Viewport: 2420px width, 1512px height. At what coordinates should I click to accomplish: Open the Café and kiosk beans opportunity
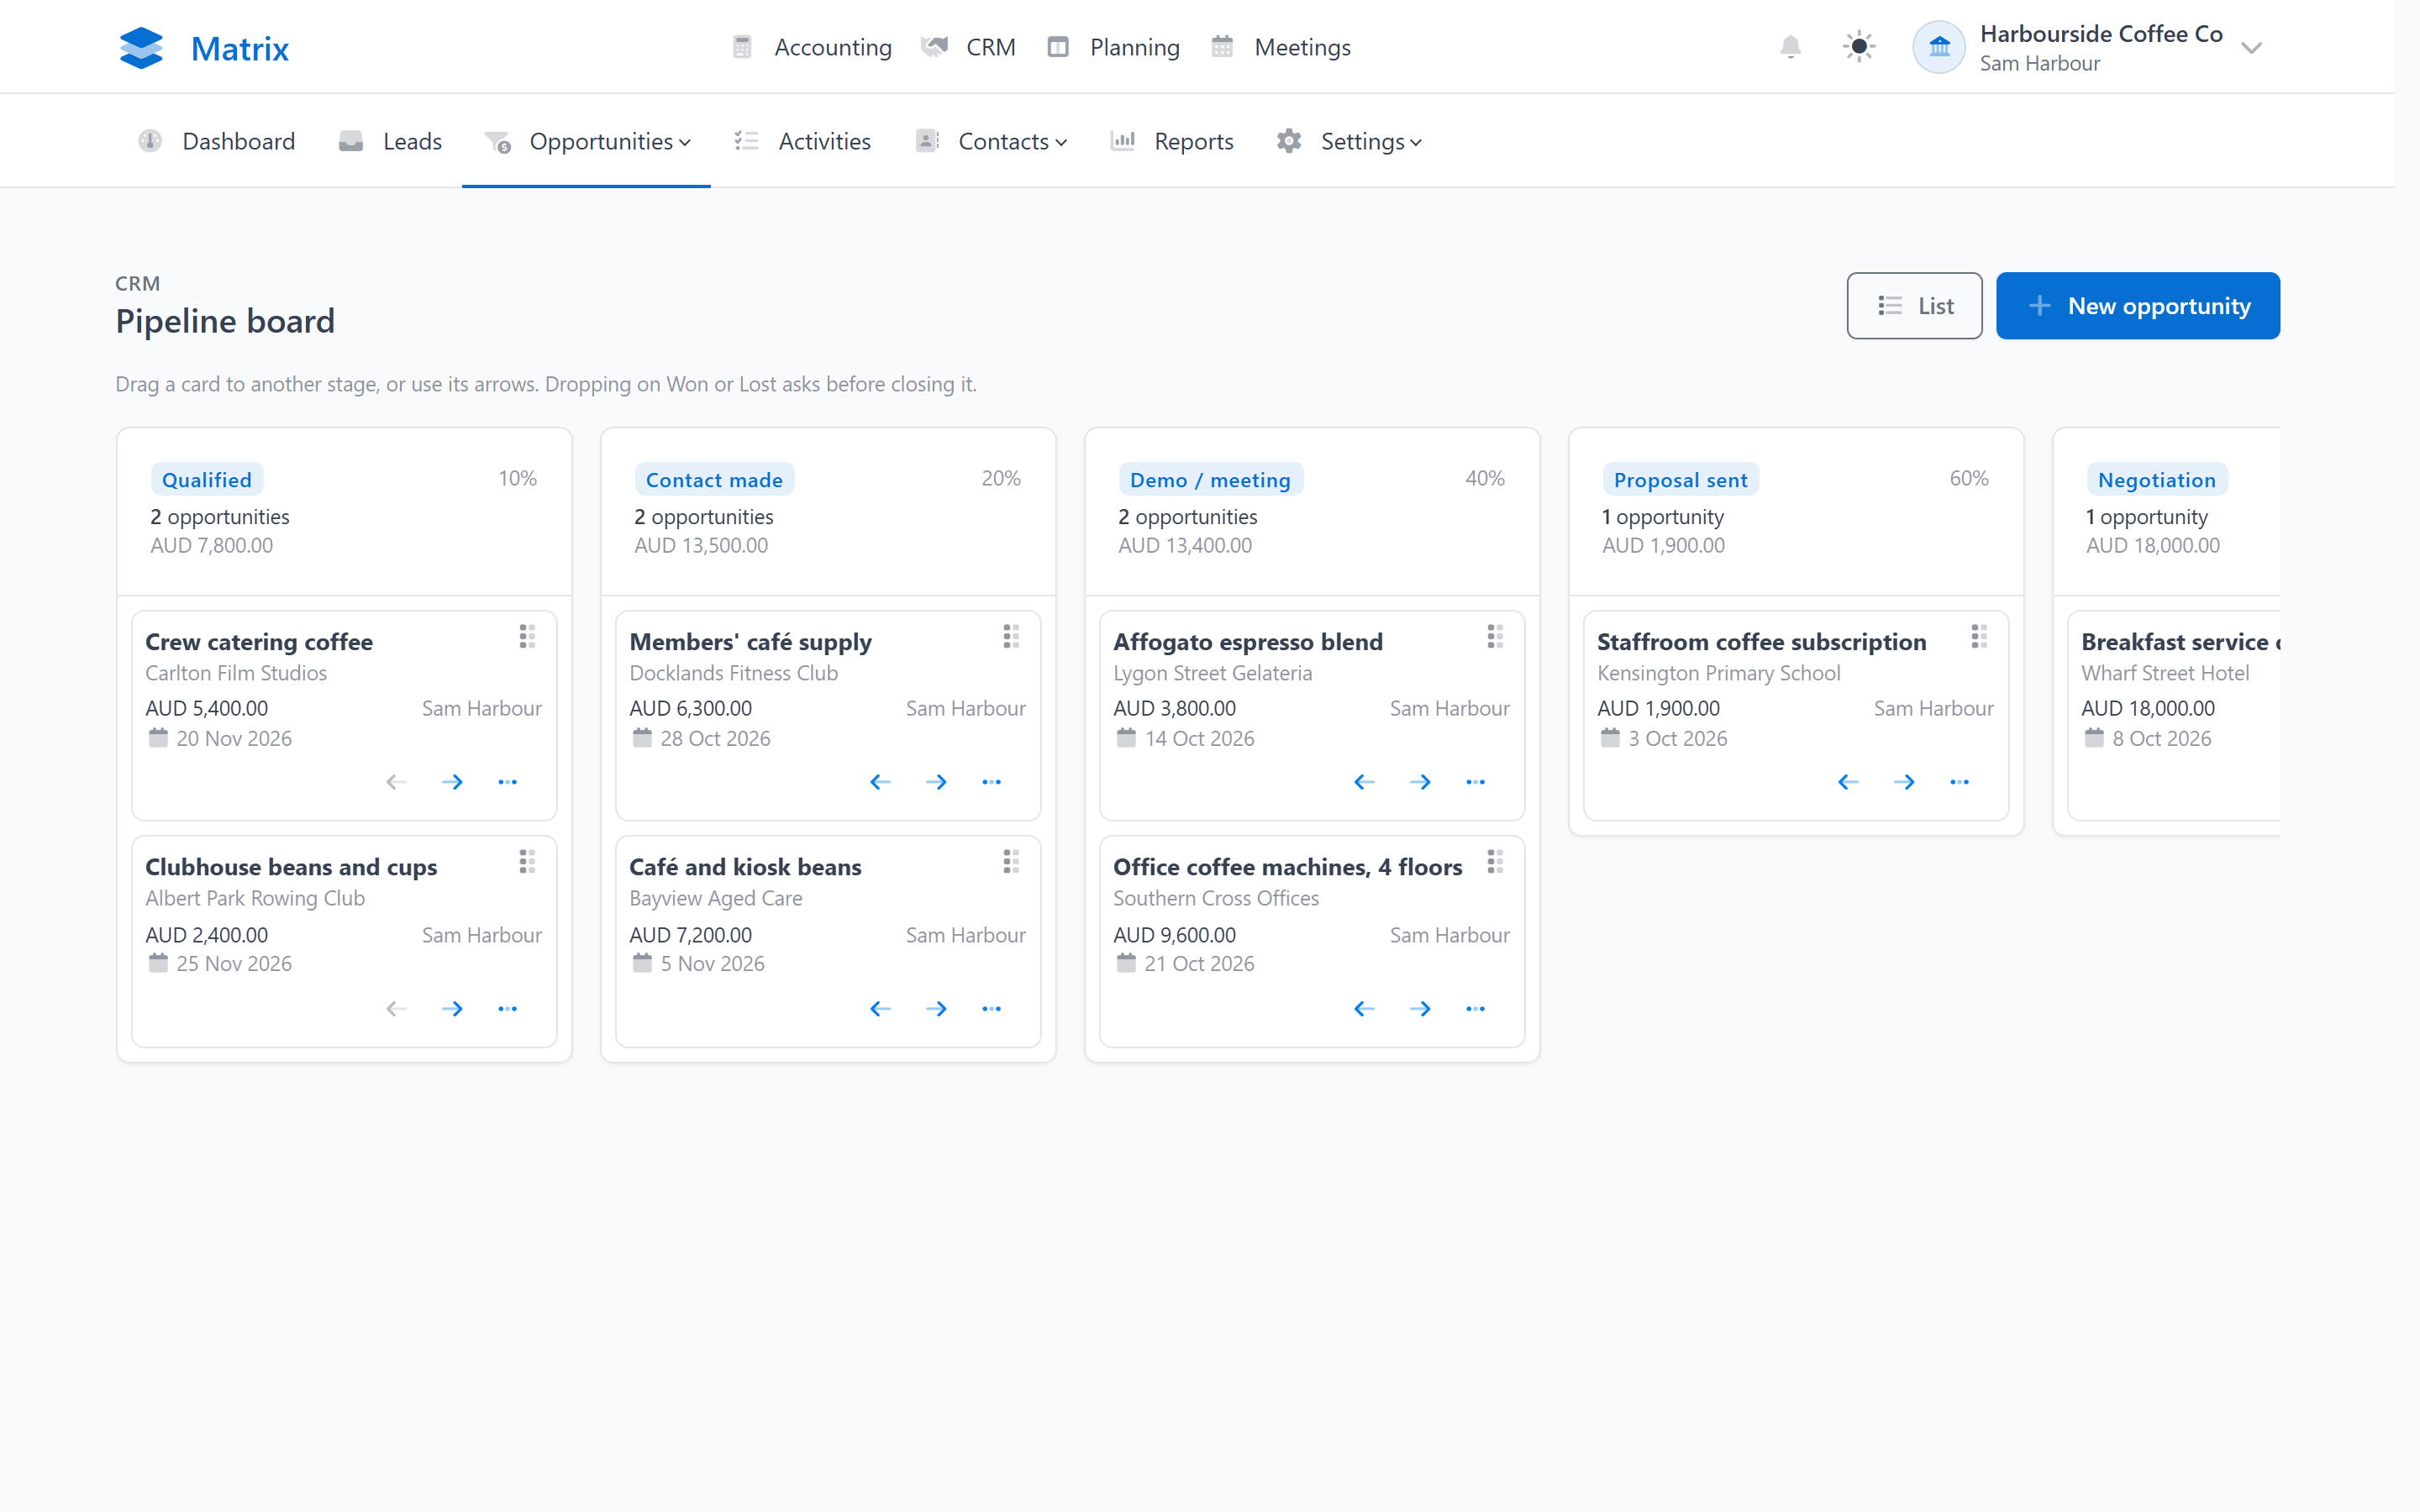coord(745,867)
